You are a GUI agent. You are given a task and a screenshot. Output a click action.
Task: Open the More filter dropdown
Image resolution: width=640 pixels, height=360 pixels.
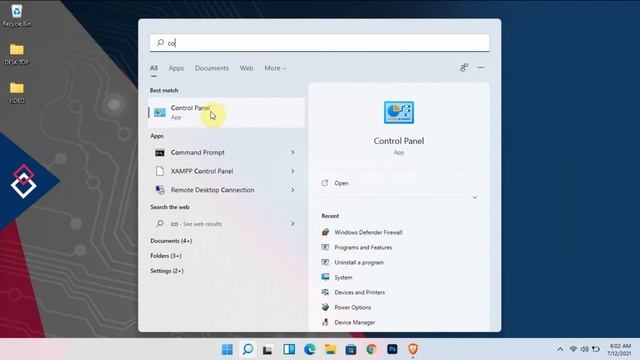(x=276, y=68)
